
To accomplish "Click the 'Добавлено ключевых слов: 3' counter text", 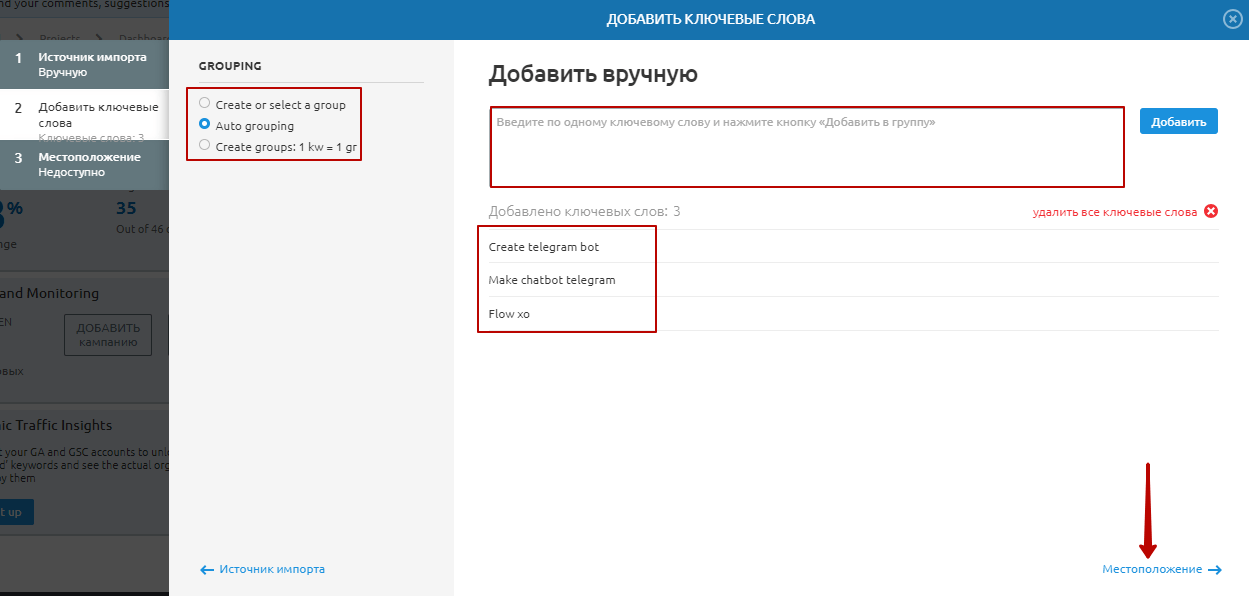I will pyautogui.click(x=584, y=211).
